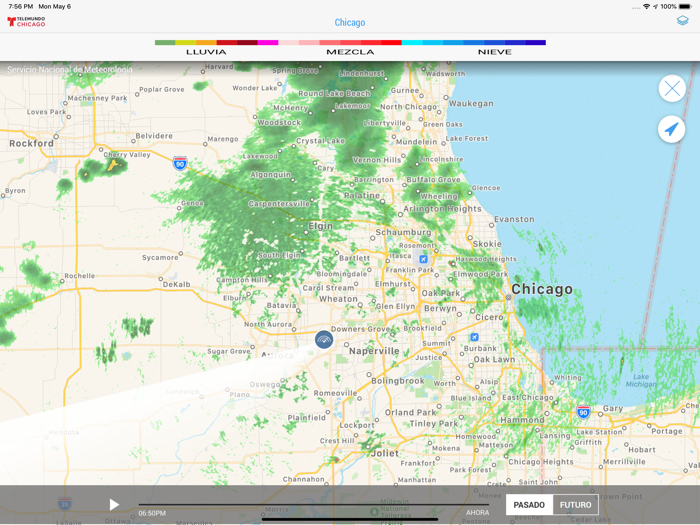The height and width of the screenshot is (525, 700).
Task: Click the large Chicago map label
Action: 542,289
